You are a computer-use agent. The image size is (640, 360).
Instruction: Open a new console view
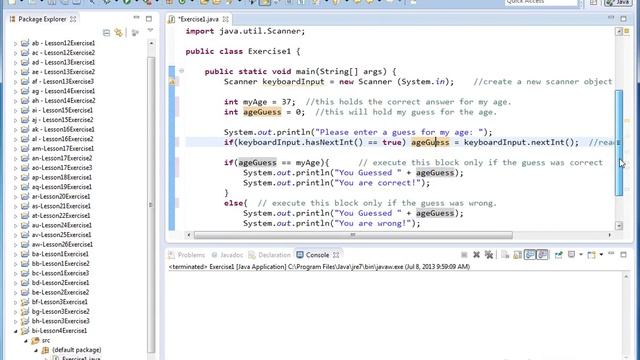click(x=591, y=255)
